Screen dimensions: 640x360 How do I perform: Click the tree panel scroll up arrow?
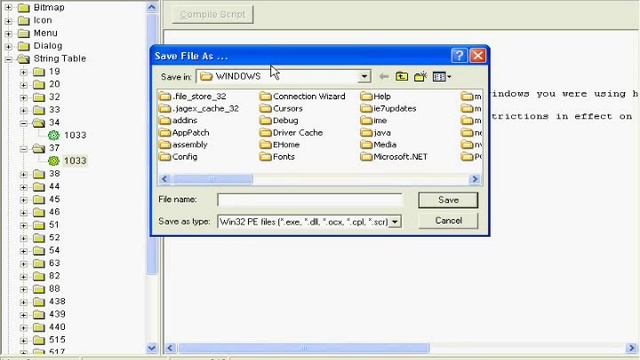click(152, 7)
